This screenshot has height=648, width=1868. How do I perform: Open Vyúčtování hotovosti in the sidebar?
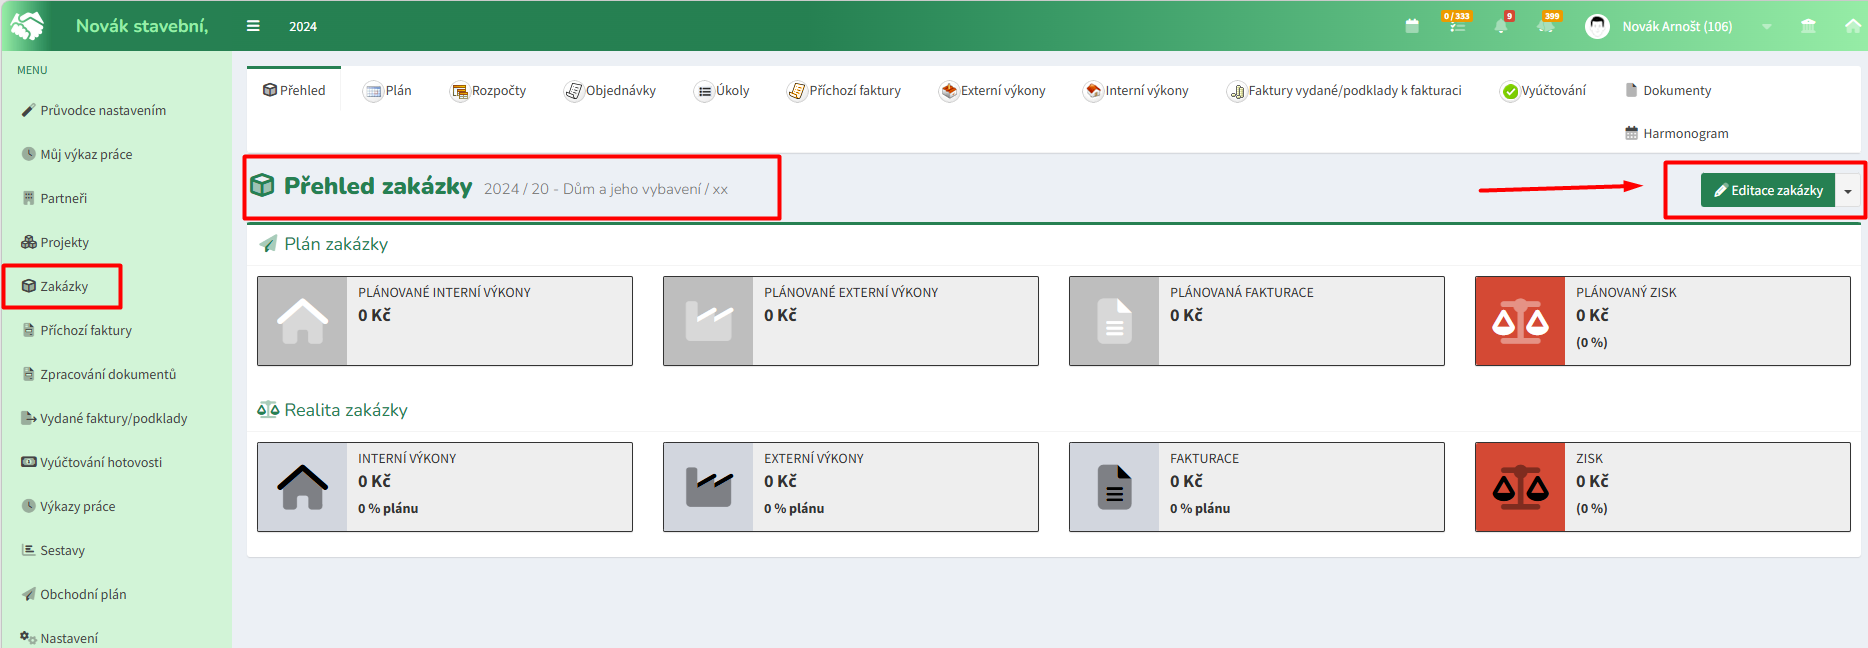92,462
